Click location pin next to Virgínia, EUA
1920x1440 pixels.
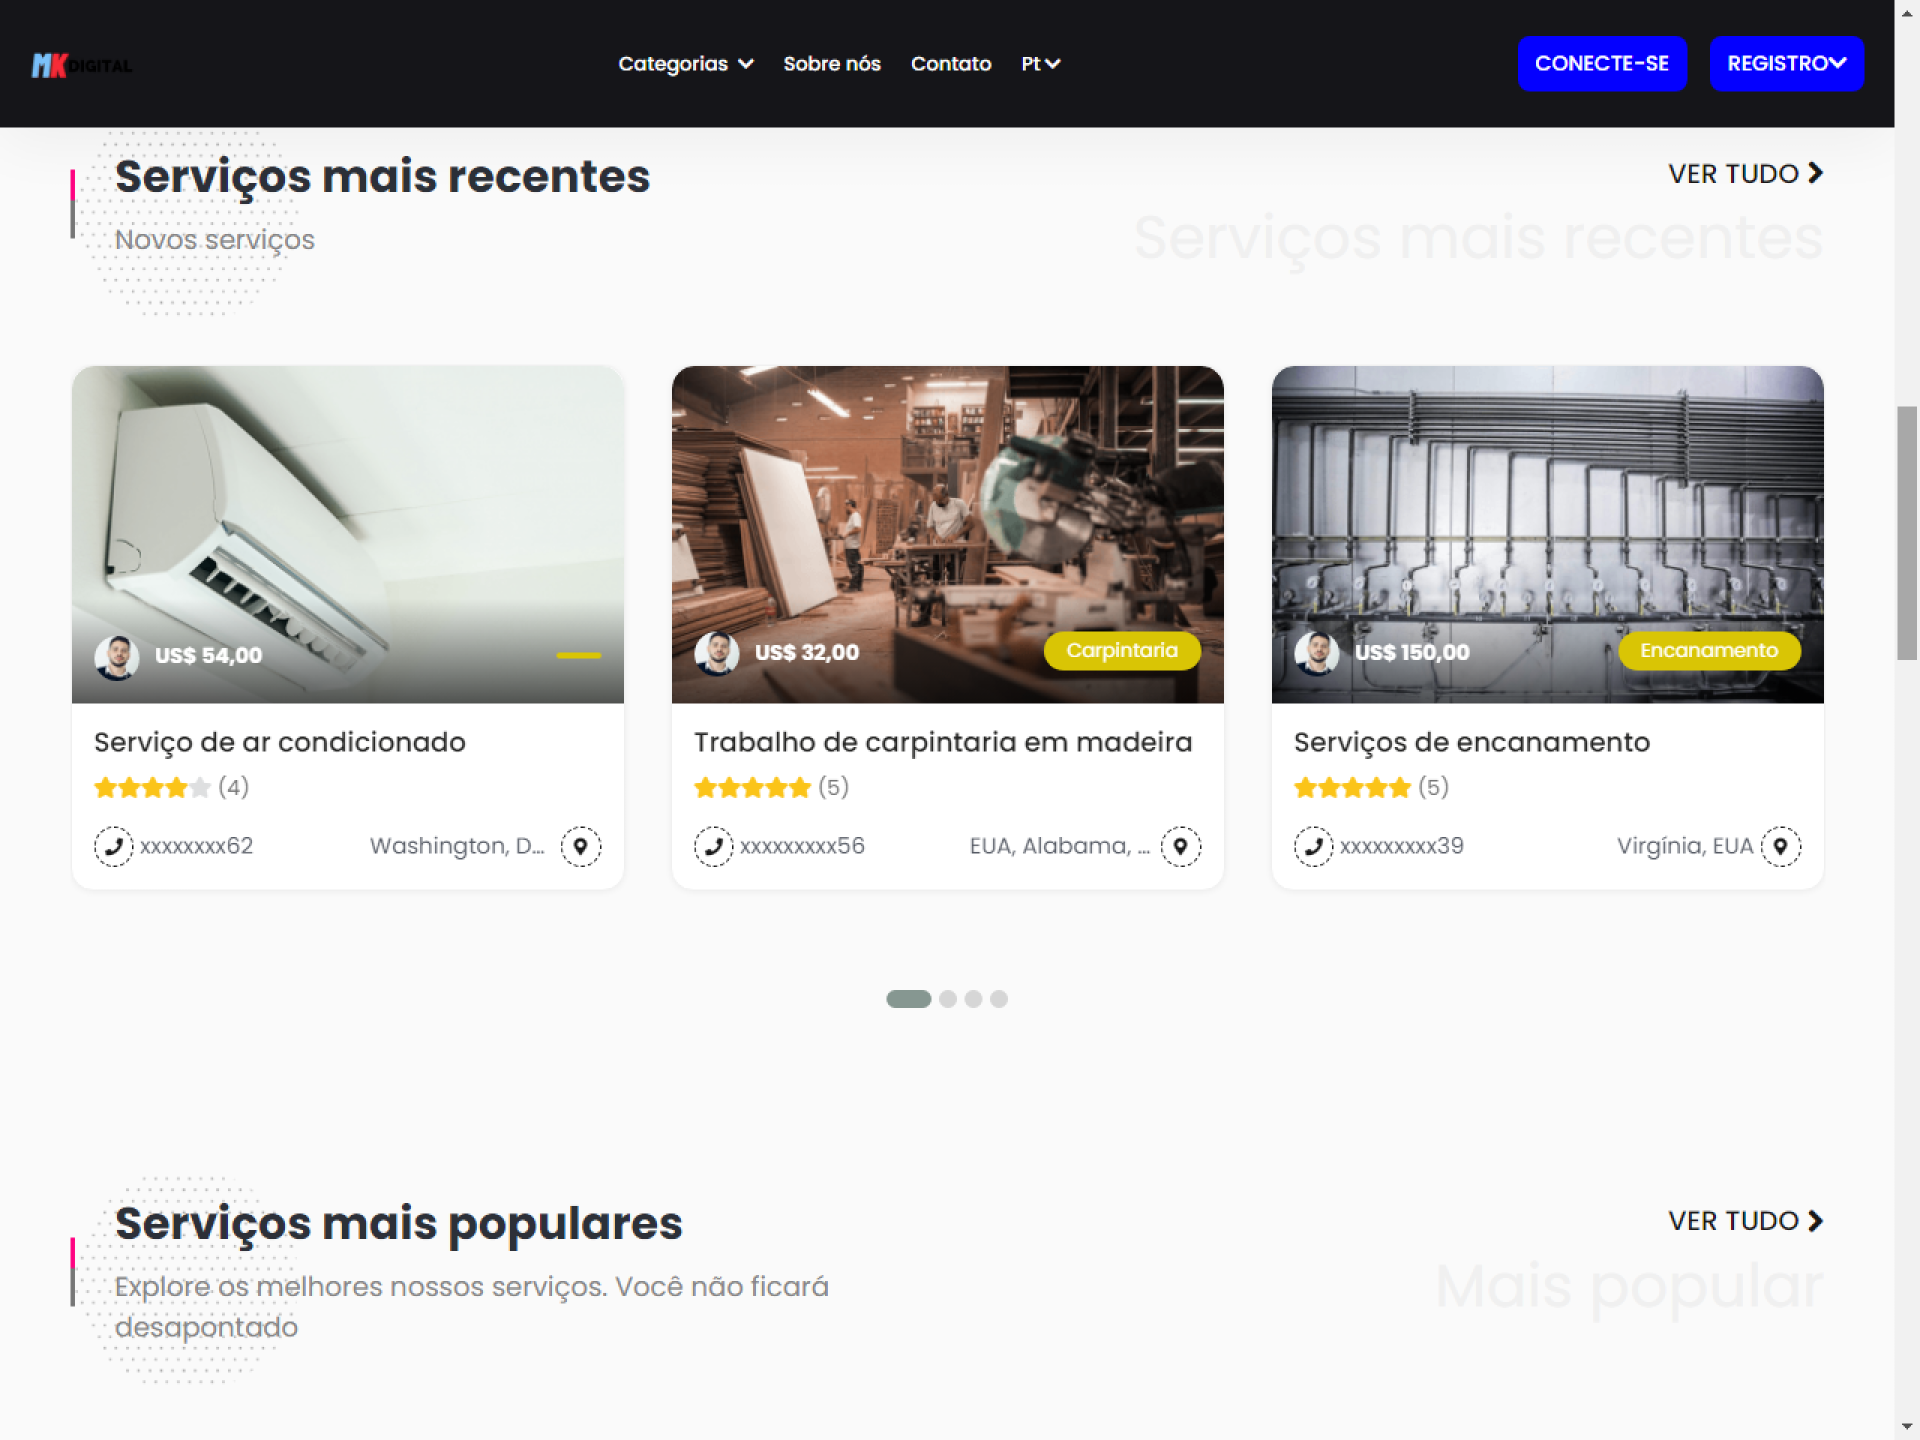pyautogui.click(x=1780, y=846)
